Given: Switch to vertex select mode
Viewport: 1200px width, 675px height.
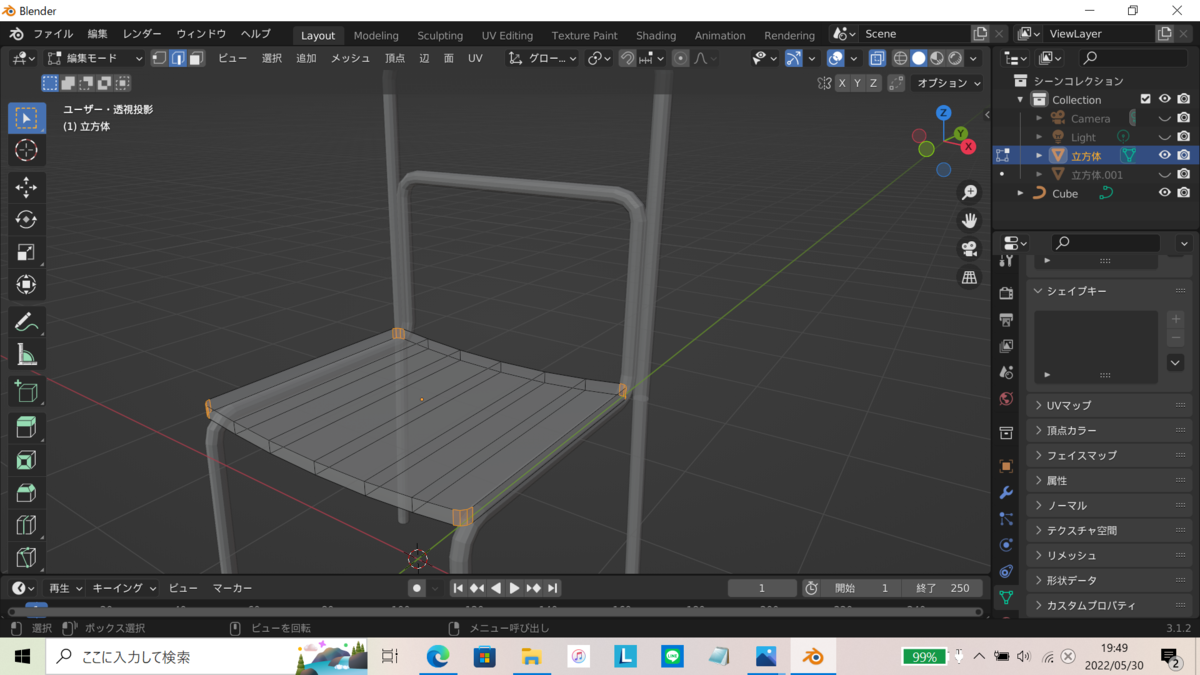Looking at the screenshot, I should (159, 58).
